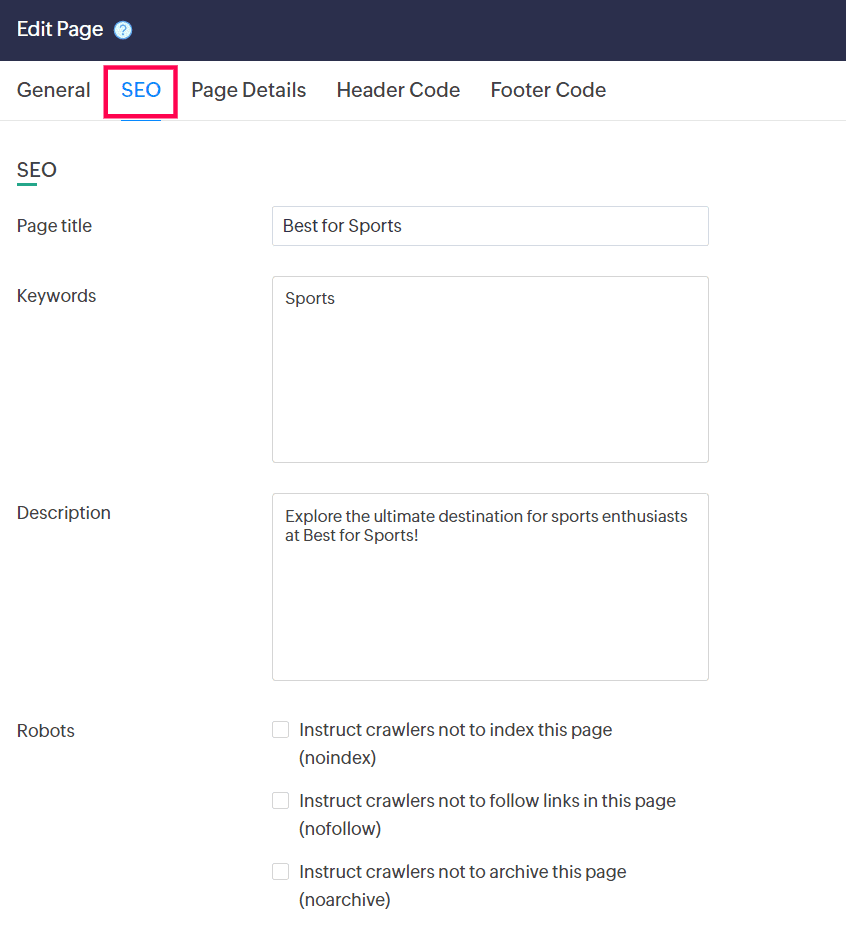The image size is (846, 938).
Task: Tick the nofollow links checkbox
Action: [x=281, y=800]
